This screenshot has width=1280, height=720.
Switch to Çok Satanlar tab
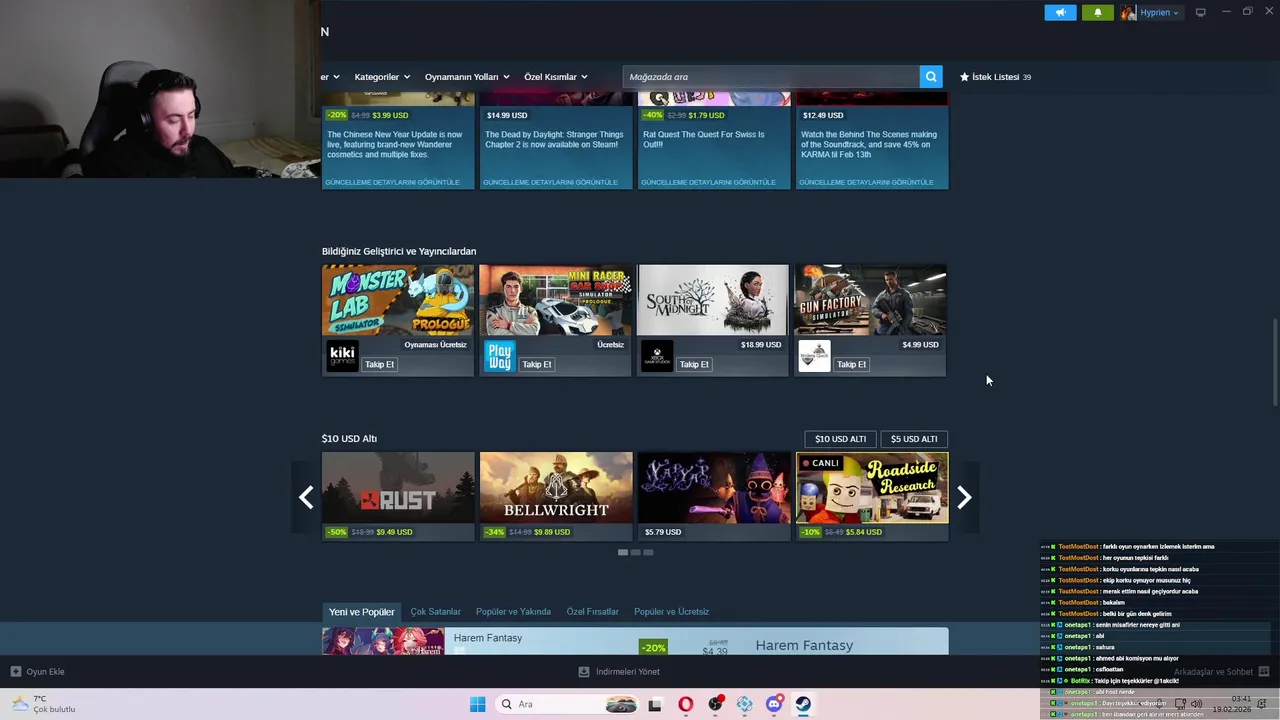436,612
